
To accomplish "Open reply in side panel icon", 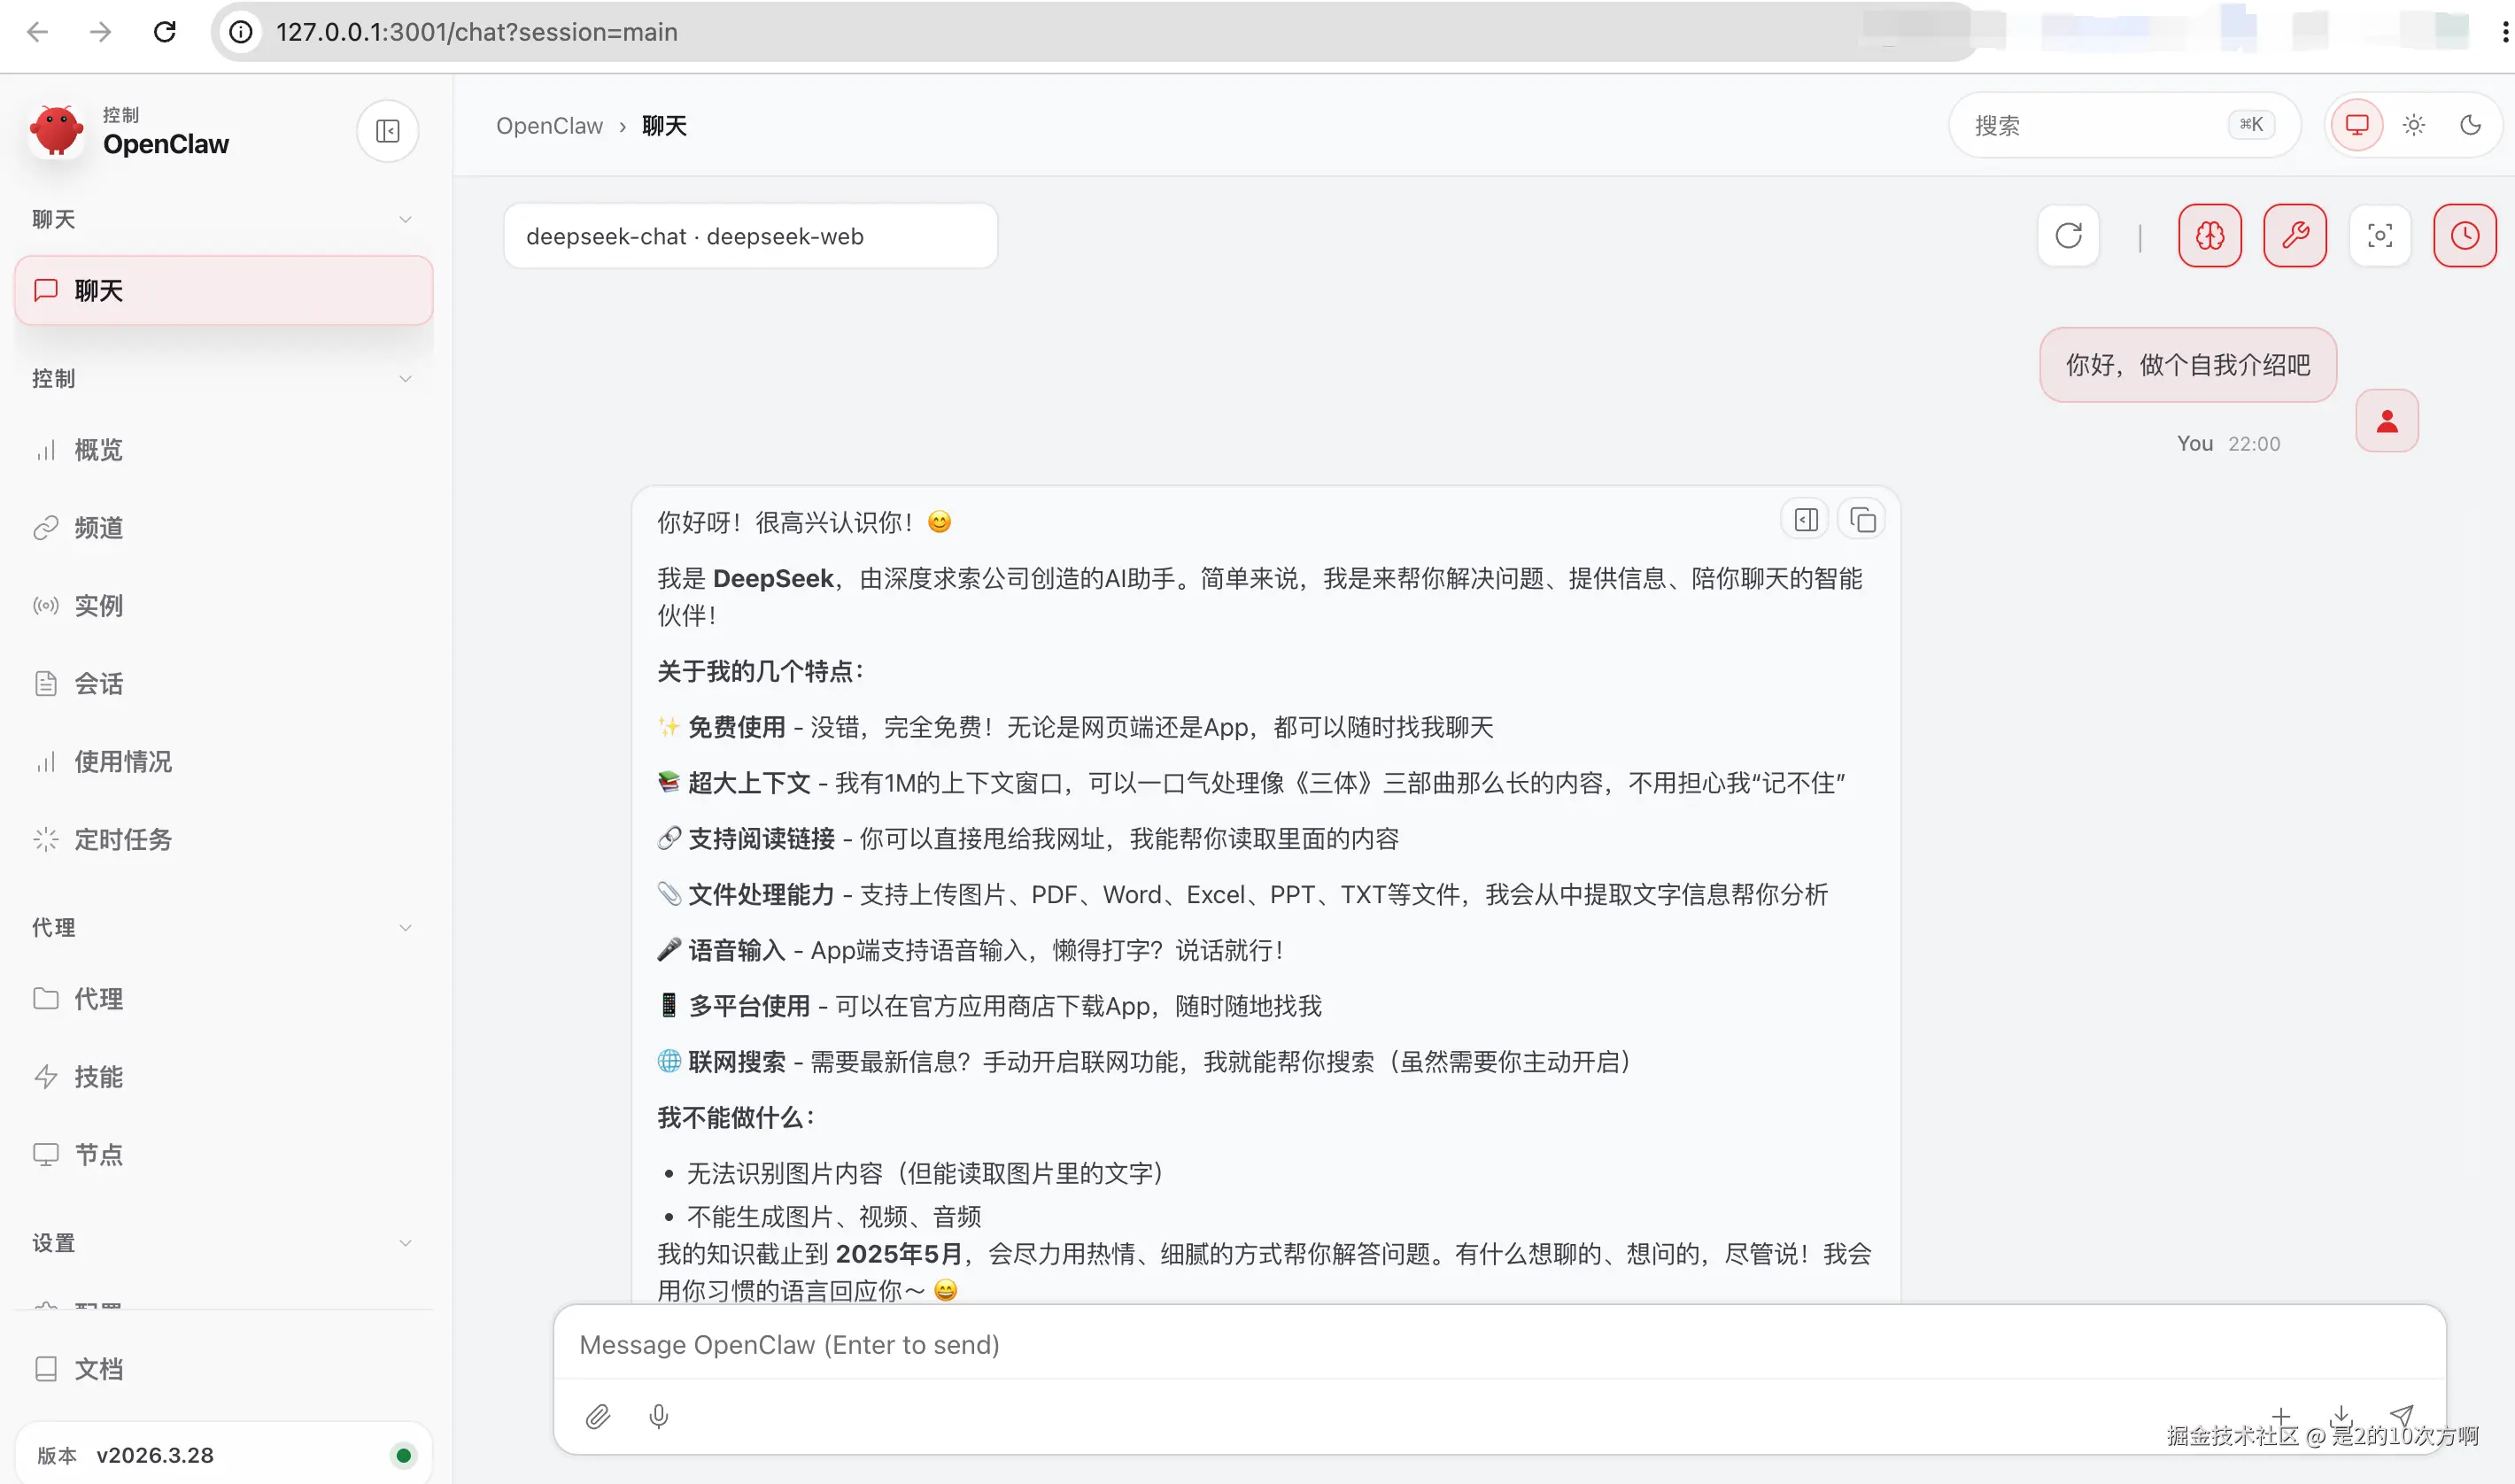I will (1806, 520).
